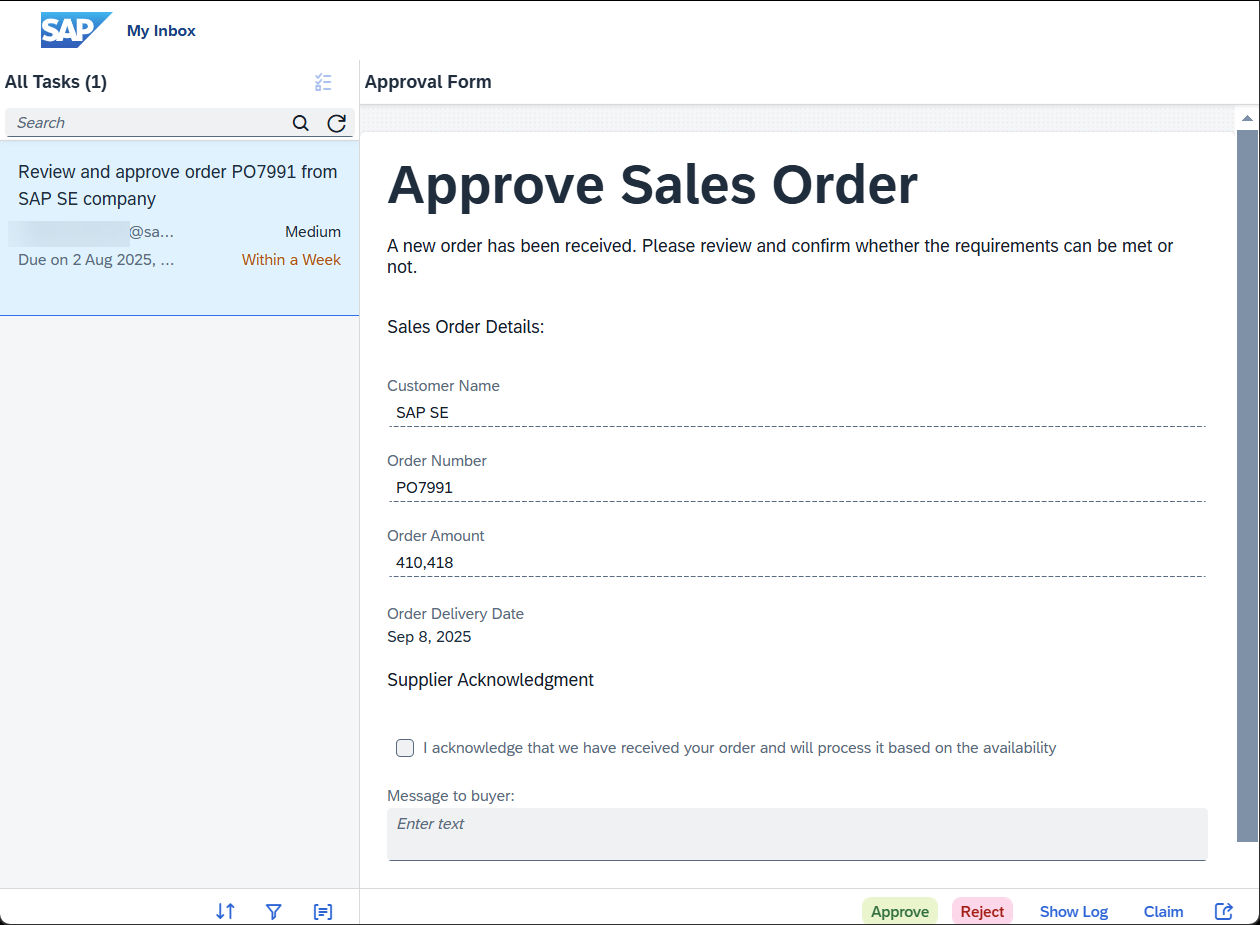The width and height of the screenshot is (1260, 925).
Task: Click the Due on 2 Aug 2025 text
Action: point(96,260)
